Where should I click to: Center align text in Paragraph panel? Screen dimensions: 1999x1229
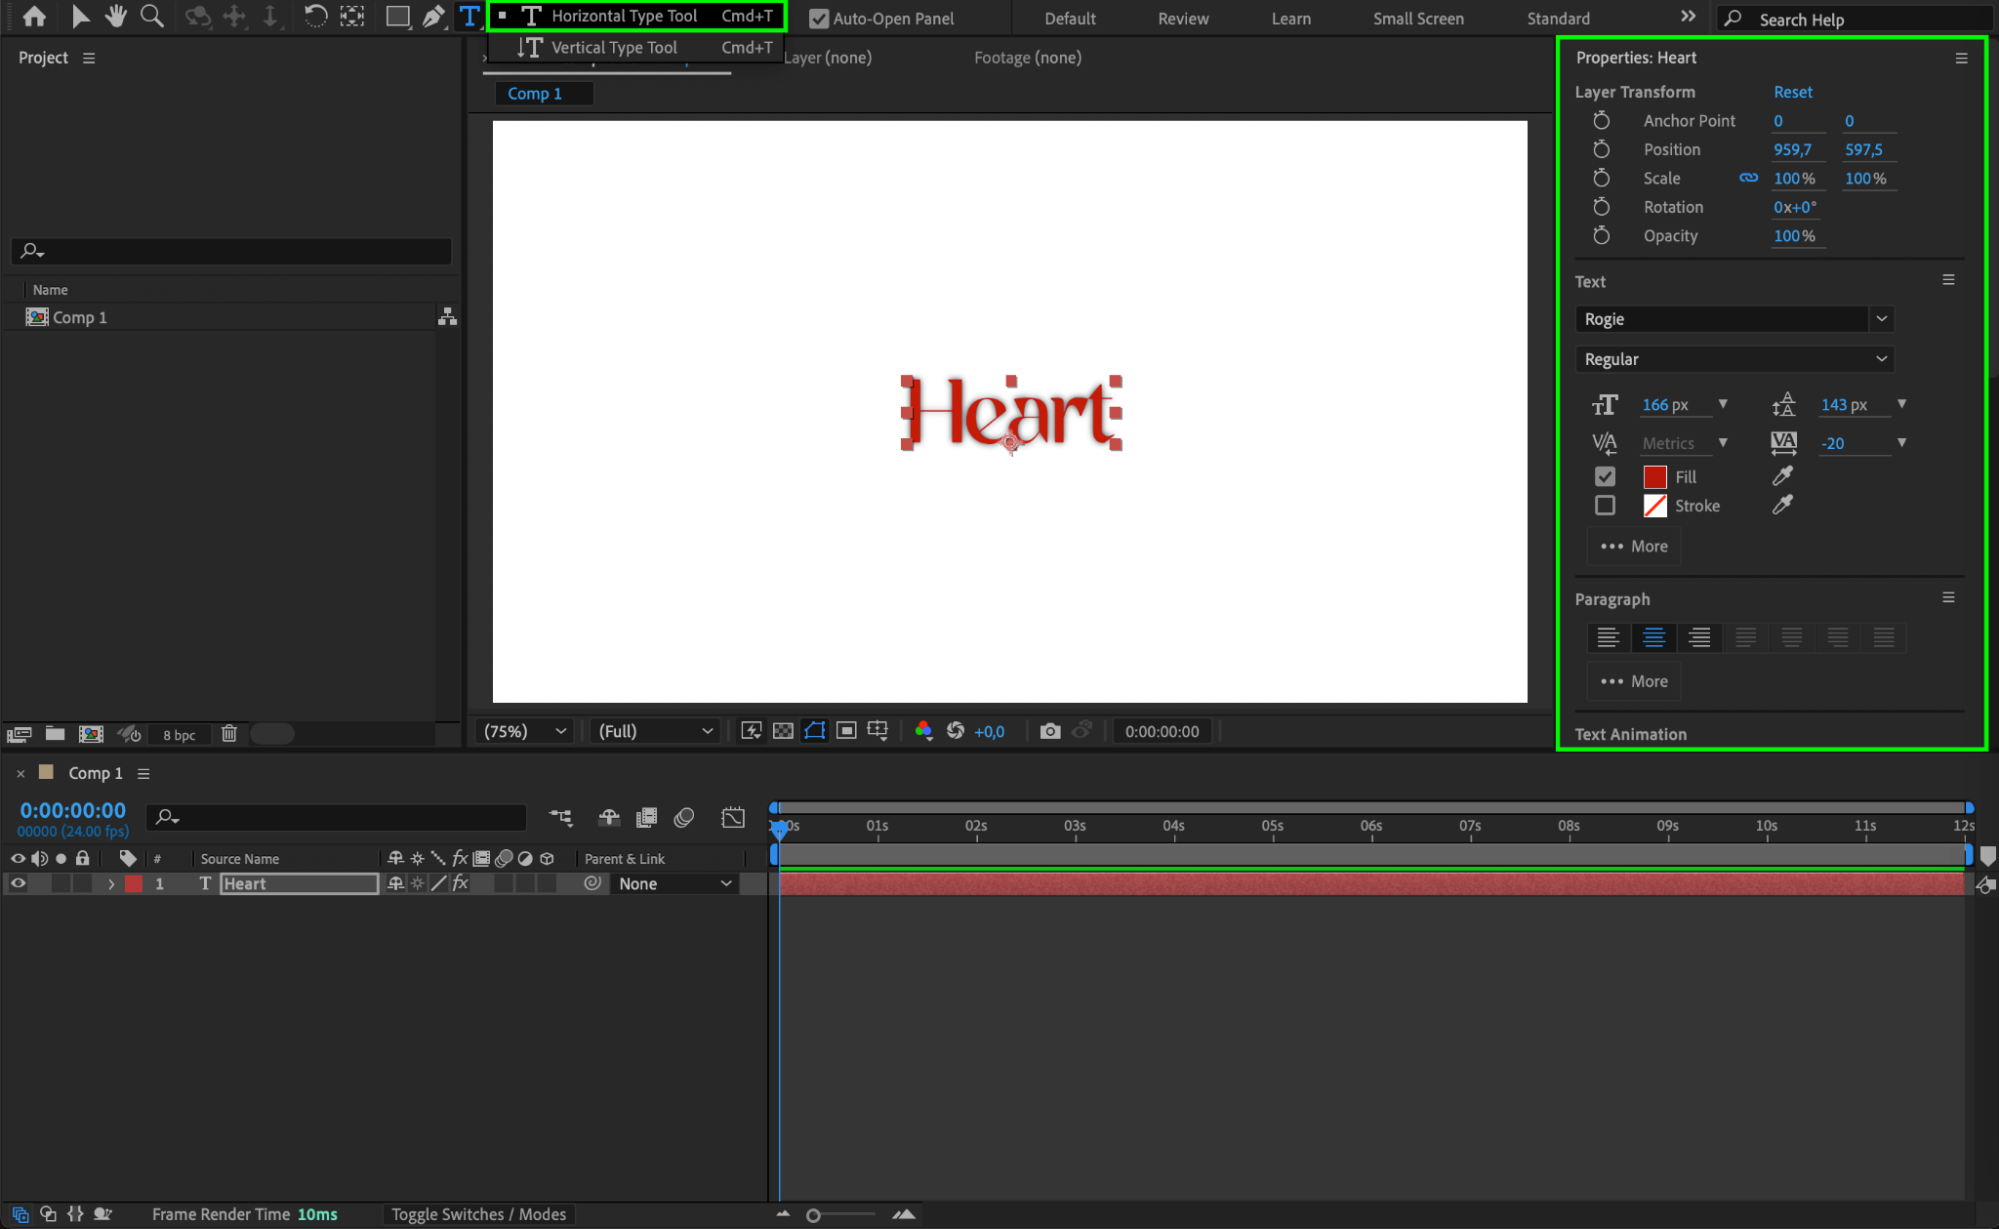coord(1654,638)
